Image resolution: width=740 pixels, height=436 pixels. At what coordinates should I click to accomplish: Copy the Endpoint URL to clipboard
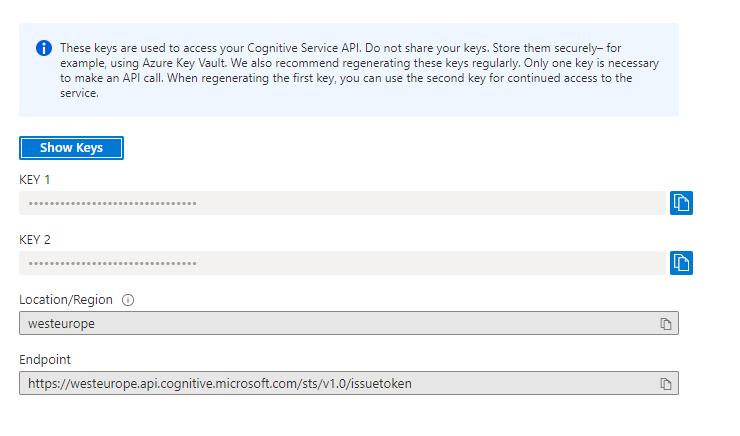(665, 384)
